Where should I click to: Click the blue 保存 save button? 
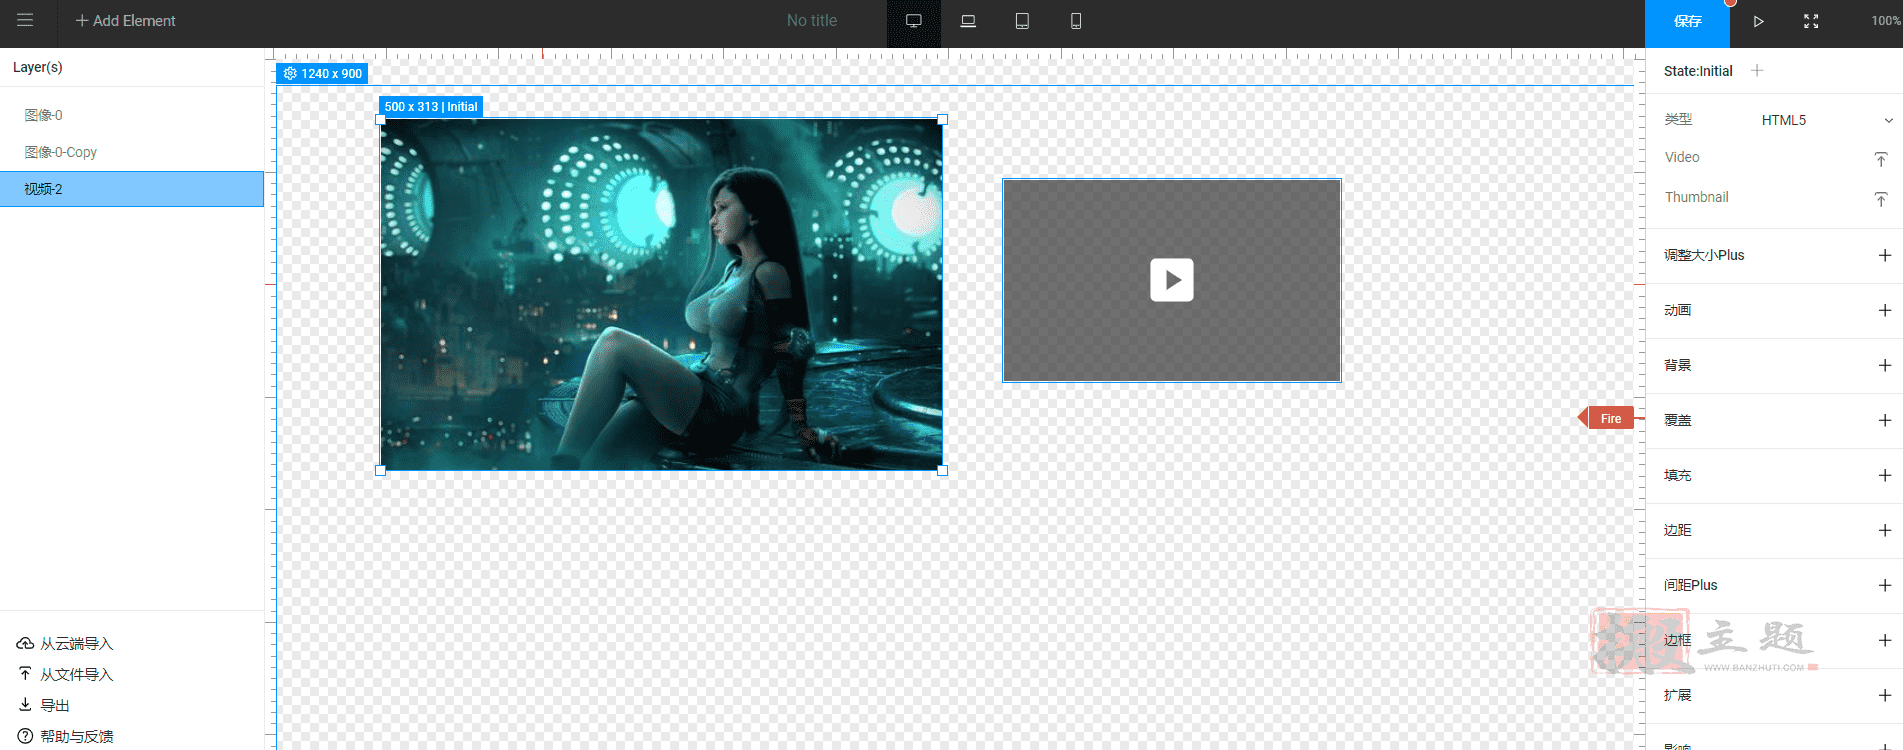point(1688,21)
